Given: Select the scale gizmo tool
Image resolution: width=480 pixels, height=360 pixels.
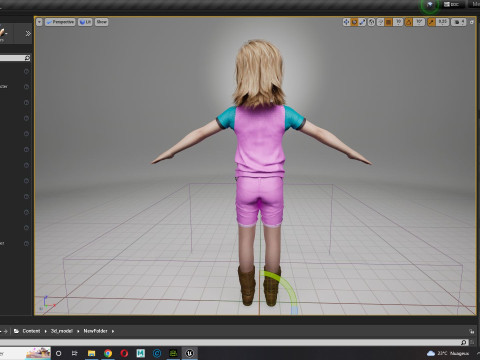Looking at the screenshot, I should pos(362,22).
